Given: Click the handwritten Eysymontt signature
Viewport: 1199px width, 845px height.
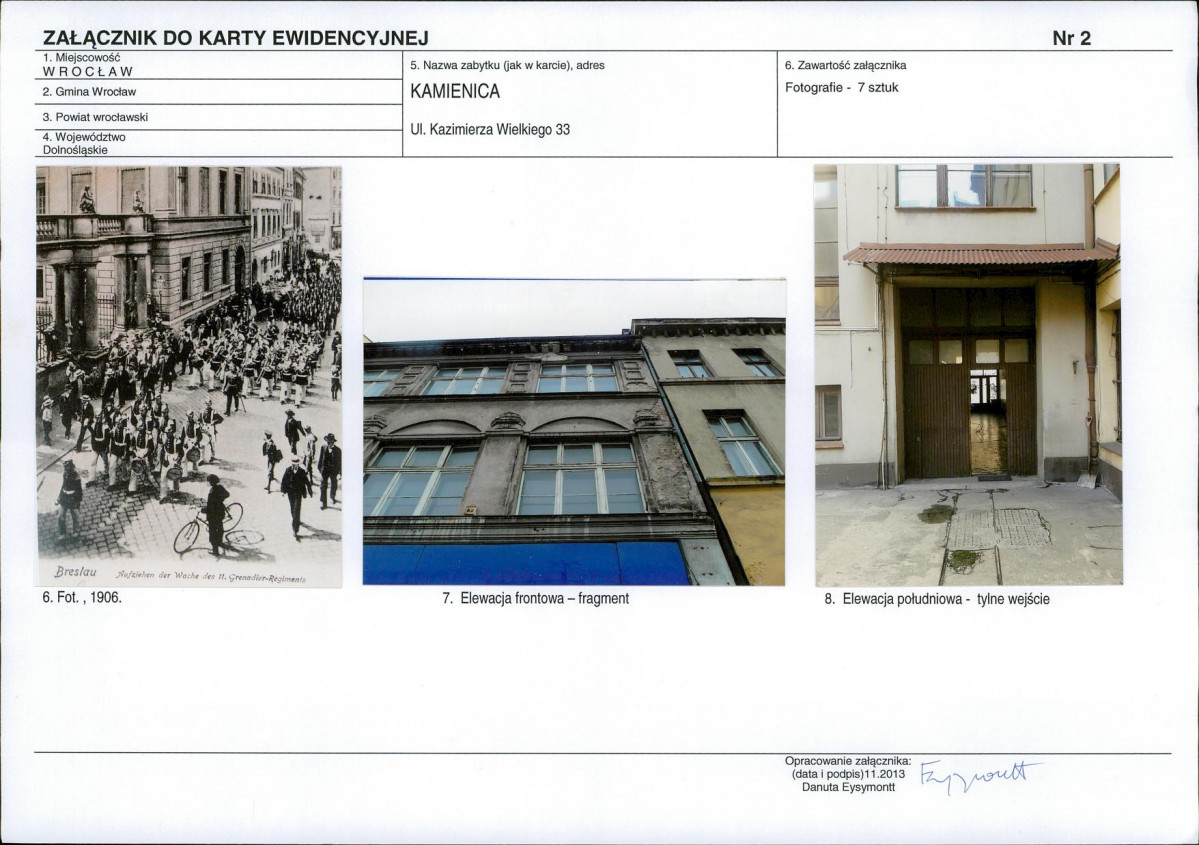Looking at the screenshot, I should coord(980,776).
